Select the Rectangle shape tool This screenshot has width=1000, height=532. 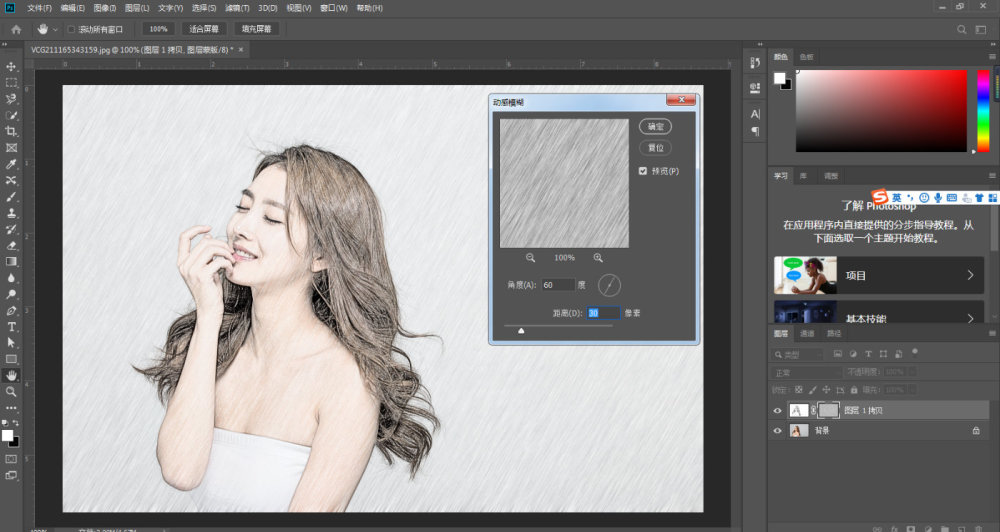[11, 359]
